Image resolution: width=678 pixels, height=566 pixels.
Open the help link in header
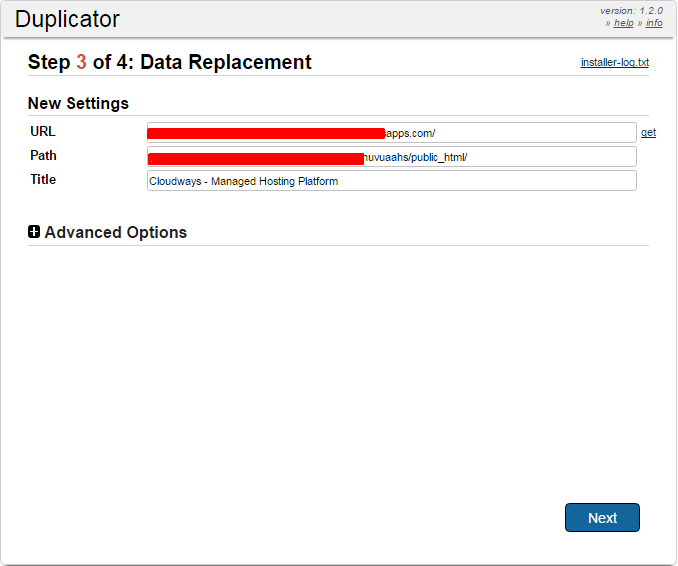(623, 23)
